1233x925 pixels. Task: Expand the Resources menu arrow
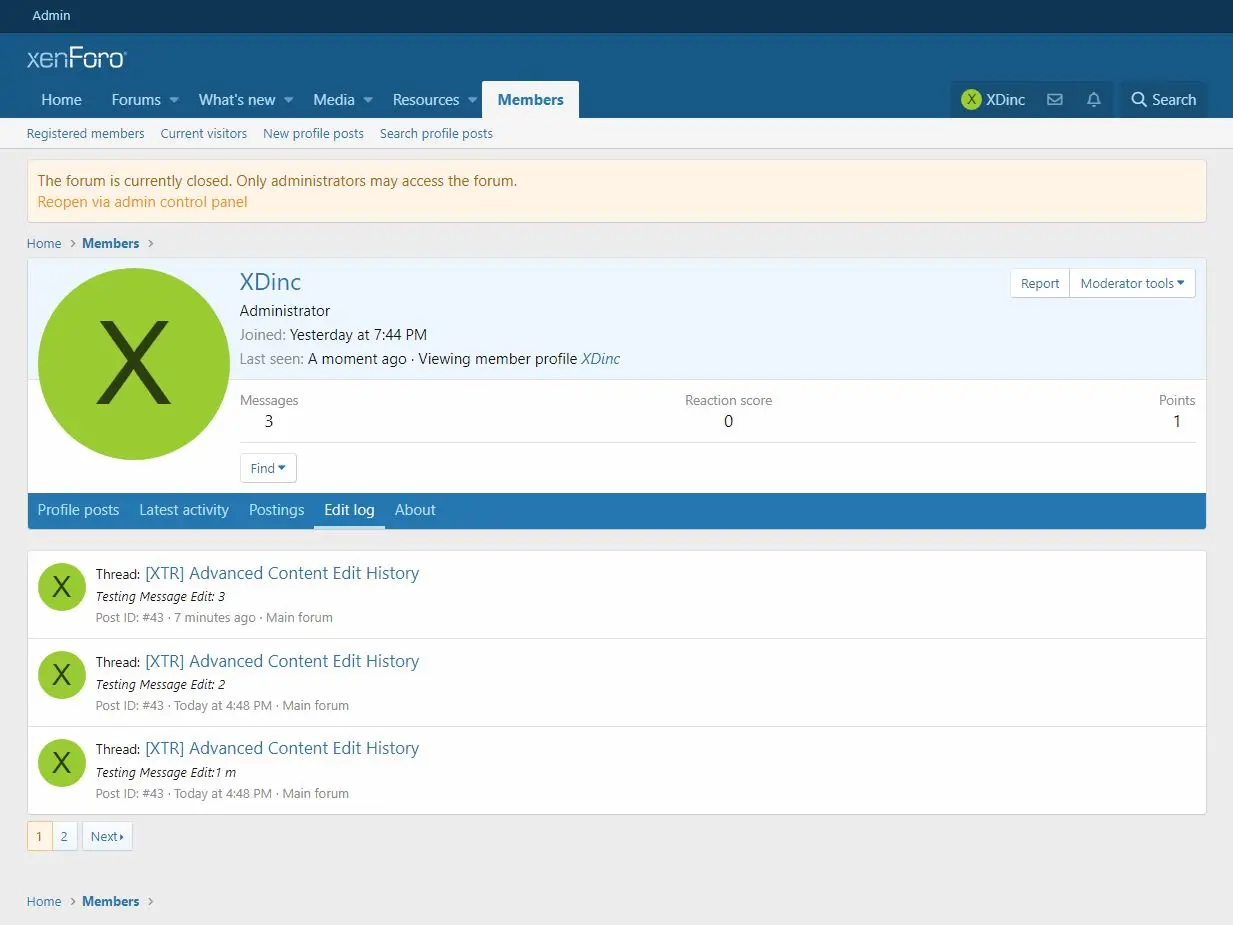coord(473,100)
